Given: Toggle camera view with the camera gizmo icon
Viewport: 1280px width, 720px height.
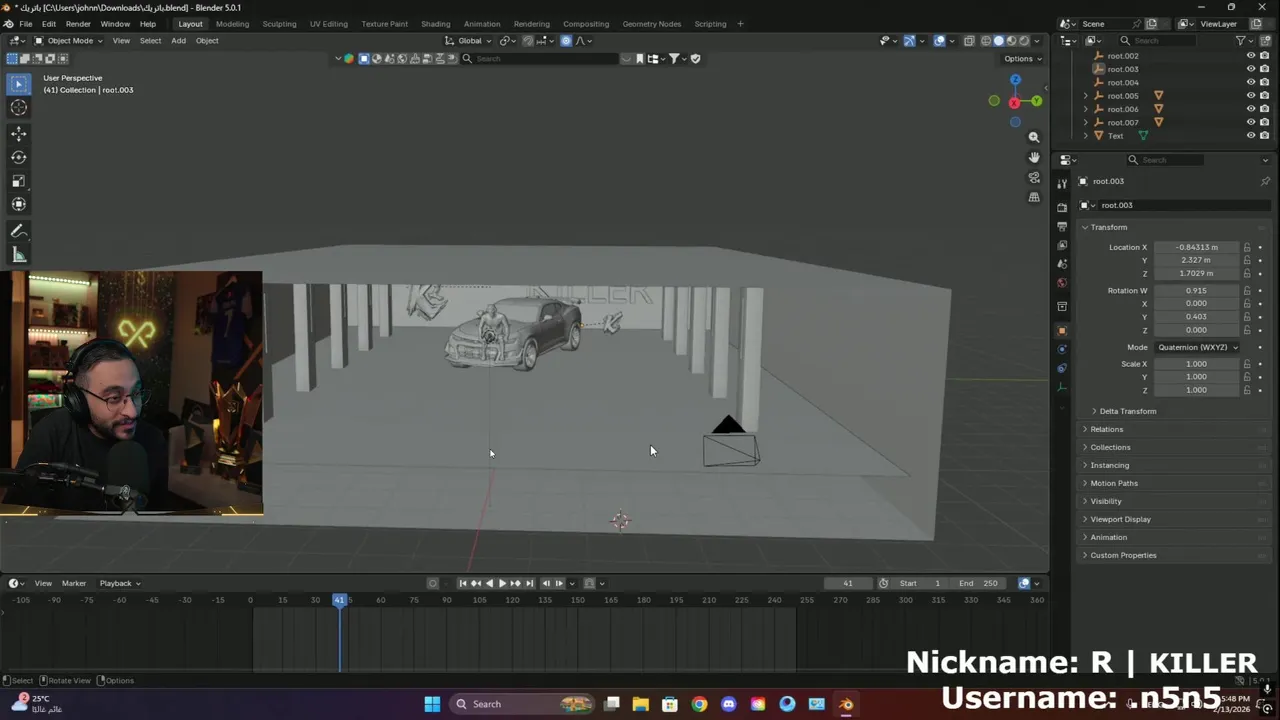Looking at the screenshot, I should [1034, 177].
